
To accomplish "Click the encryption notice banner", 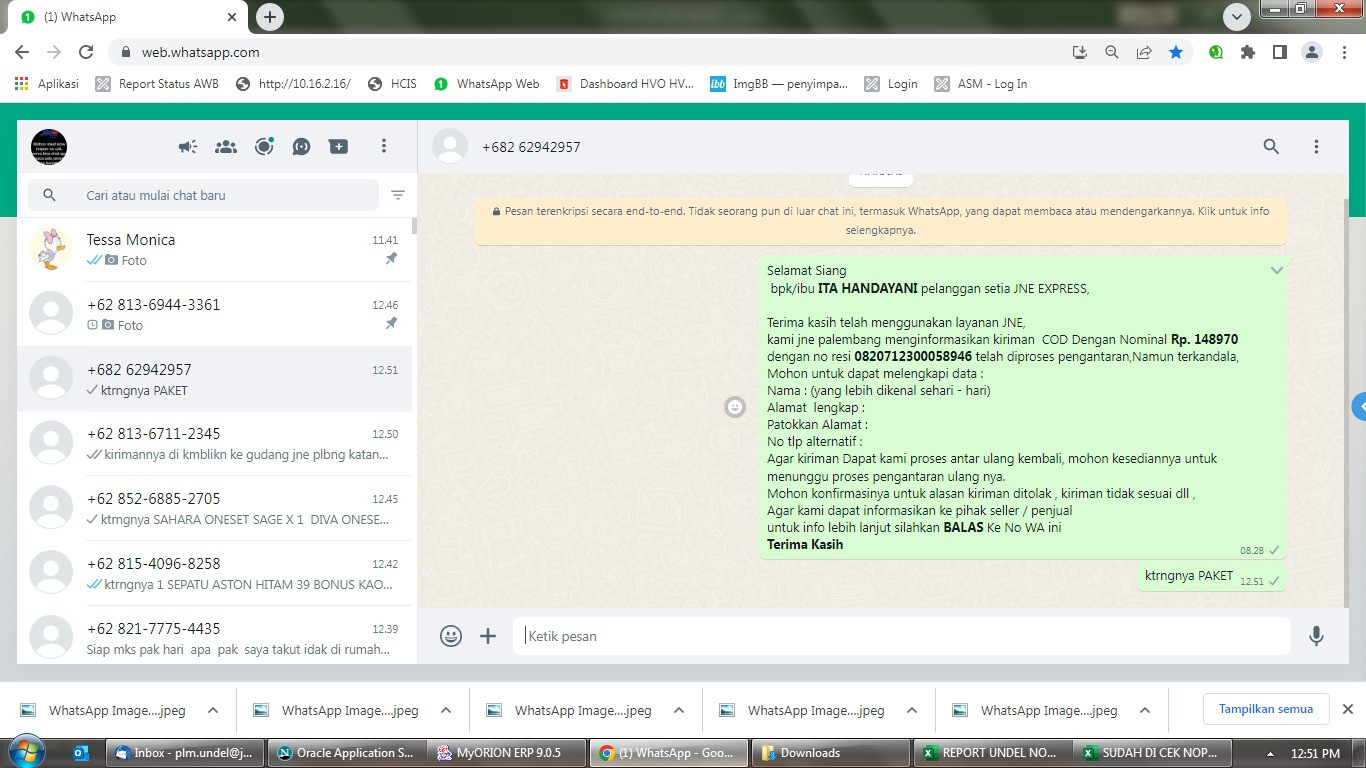I will click(x=880, y=220).
